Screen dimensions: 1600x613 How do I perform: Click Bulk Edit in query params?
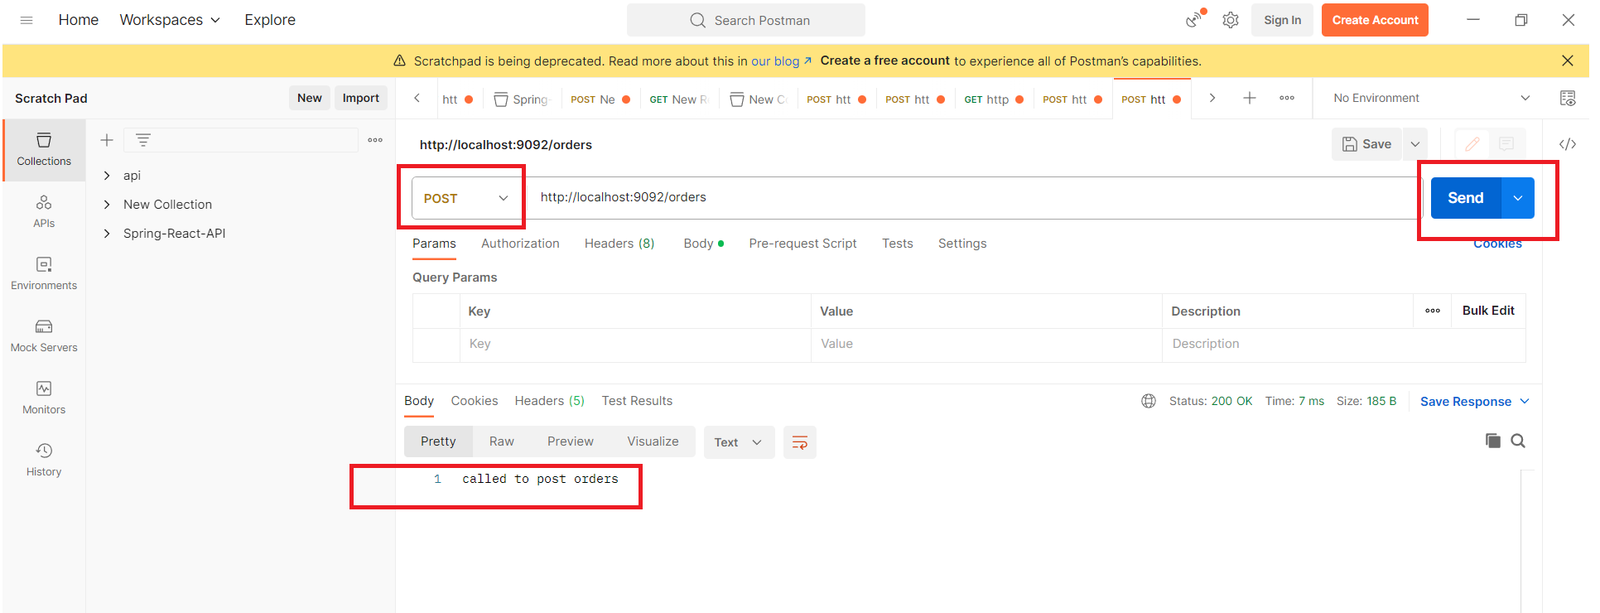click(1488, 311)
